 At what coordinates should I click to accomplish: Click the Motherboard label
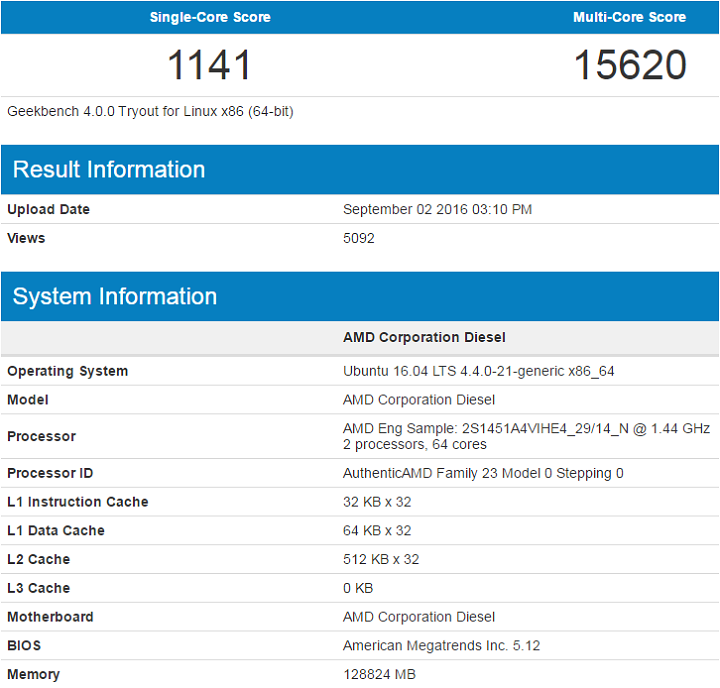pyautogui.click(x=50, y=617)
